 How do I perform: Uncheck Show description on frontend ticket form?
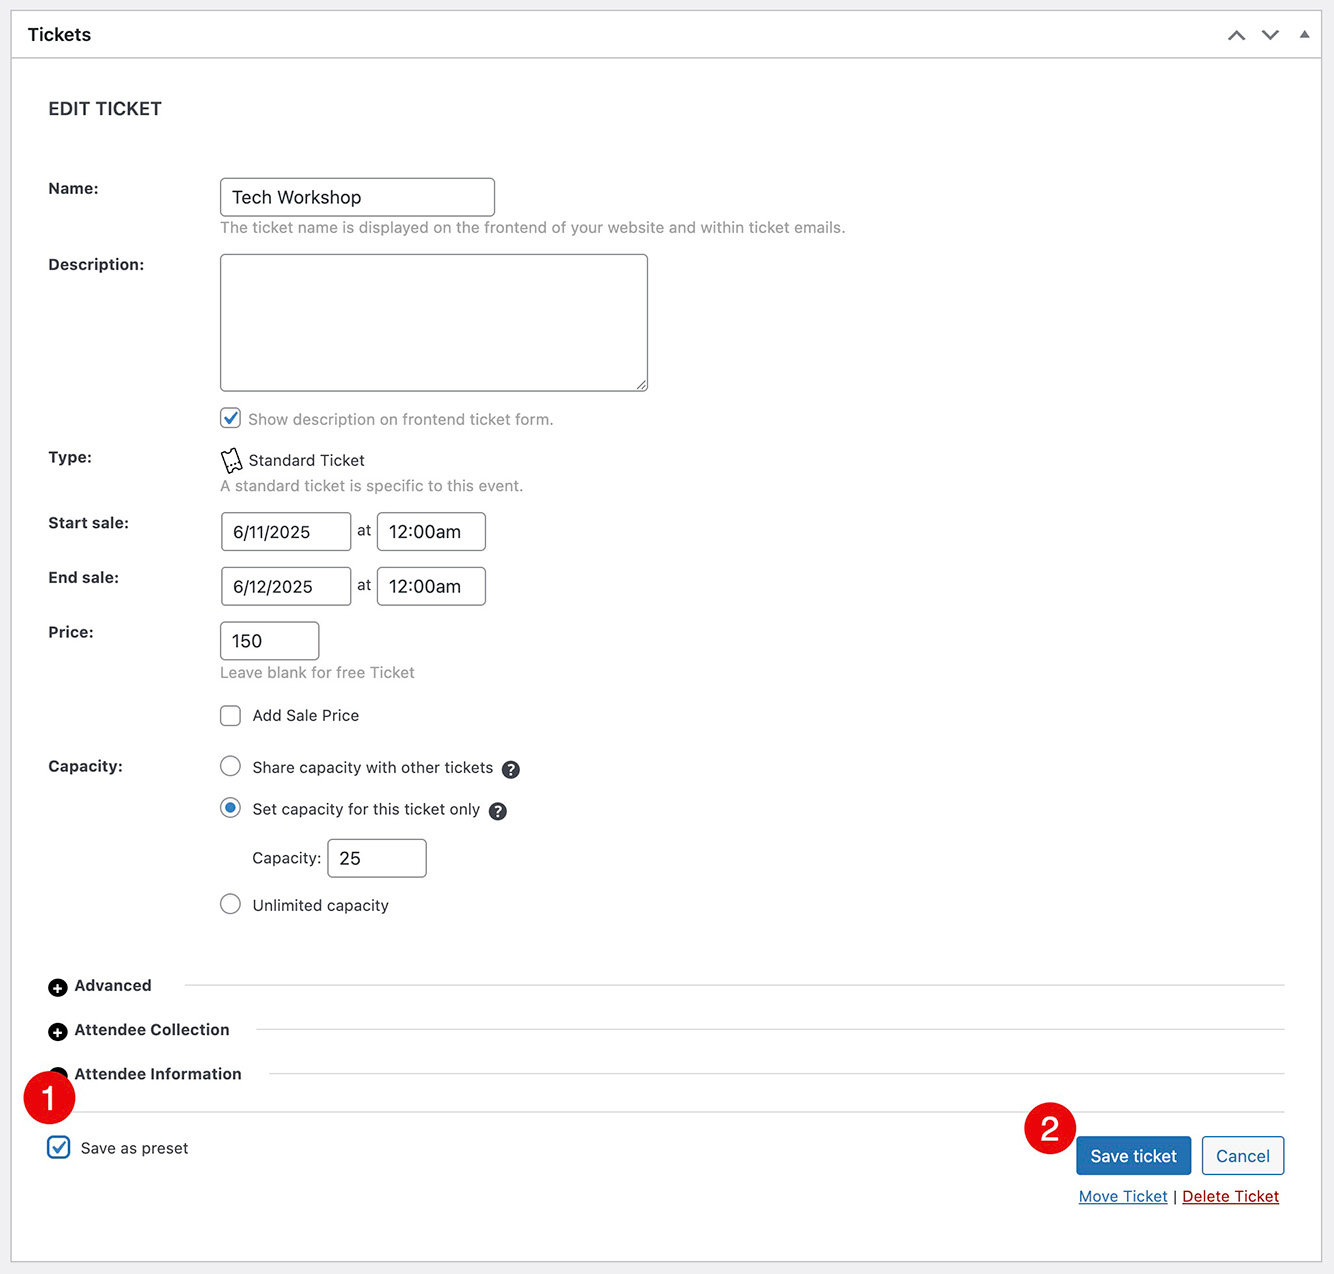[231, 418]
